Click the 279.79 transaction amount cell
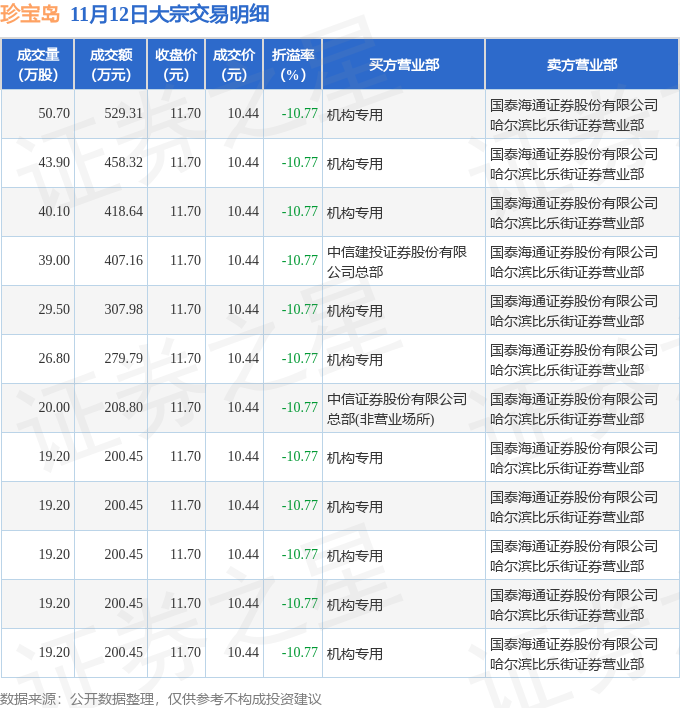 coord(123,359)
